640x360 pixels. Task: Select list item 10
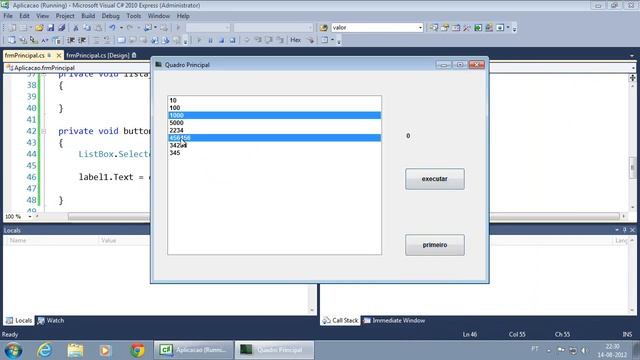point(274,100)
